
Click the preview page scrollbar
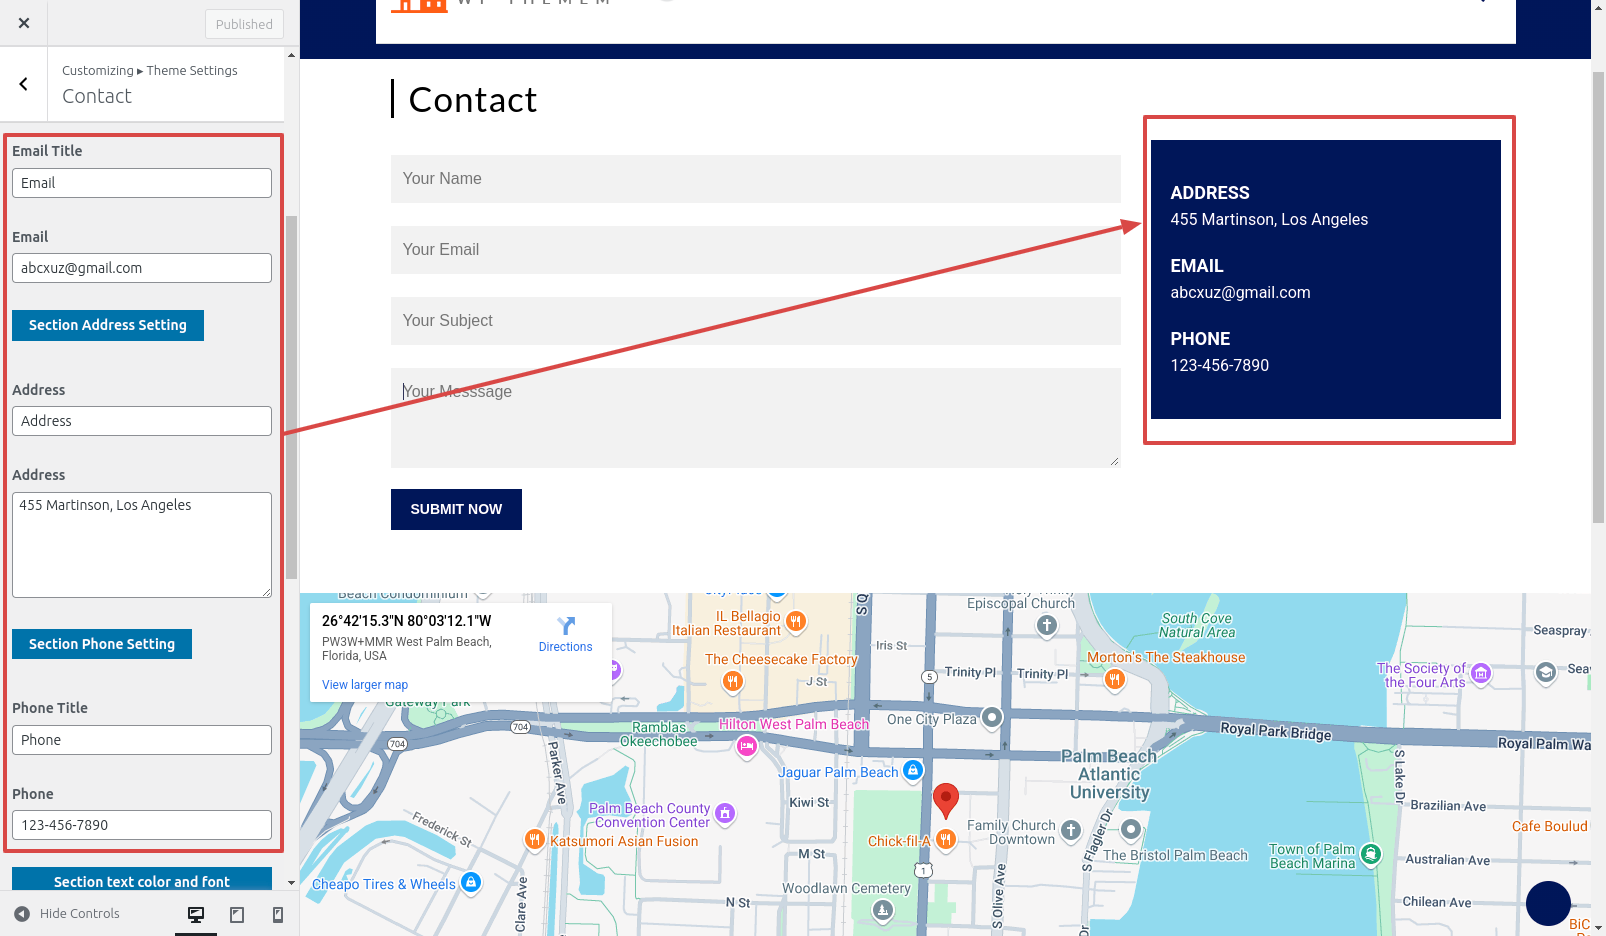coord(1598,297)
